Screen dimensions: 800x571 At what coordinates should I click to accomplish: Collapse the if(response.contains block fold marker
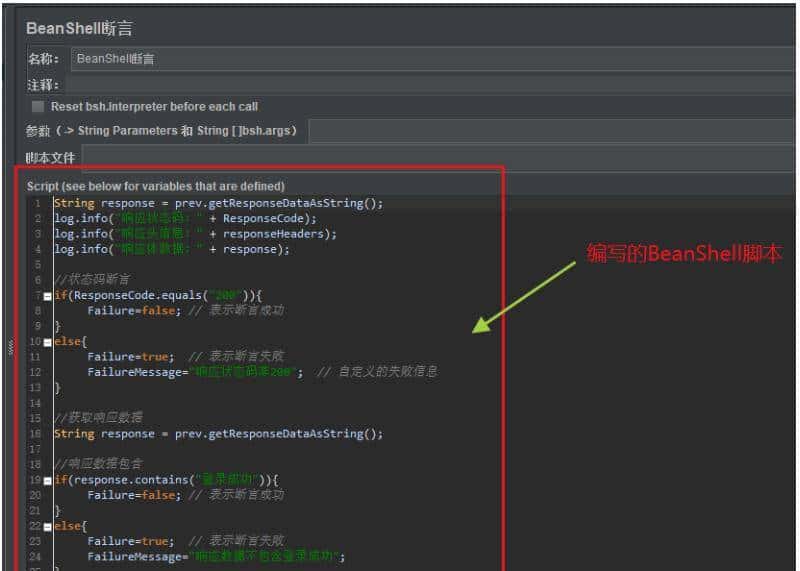coord(47,481)
